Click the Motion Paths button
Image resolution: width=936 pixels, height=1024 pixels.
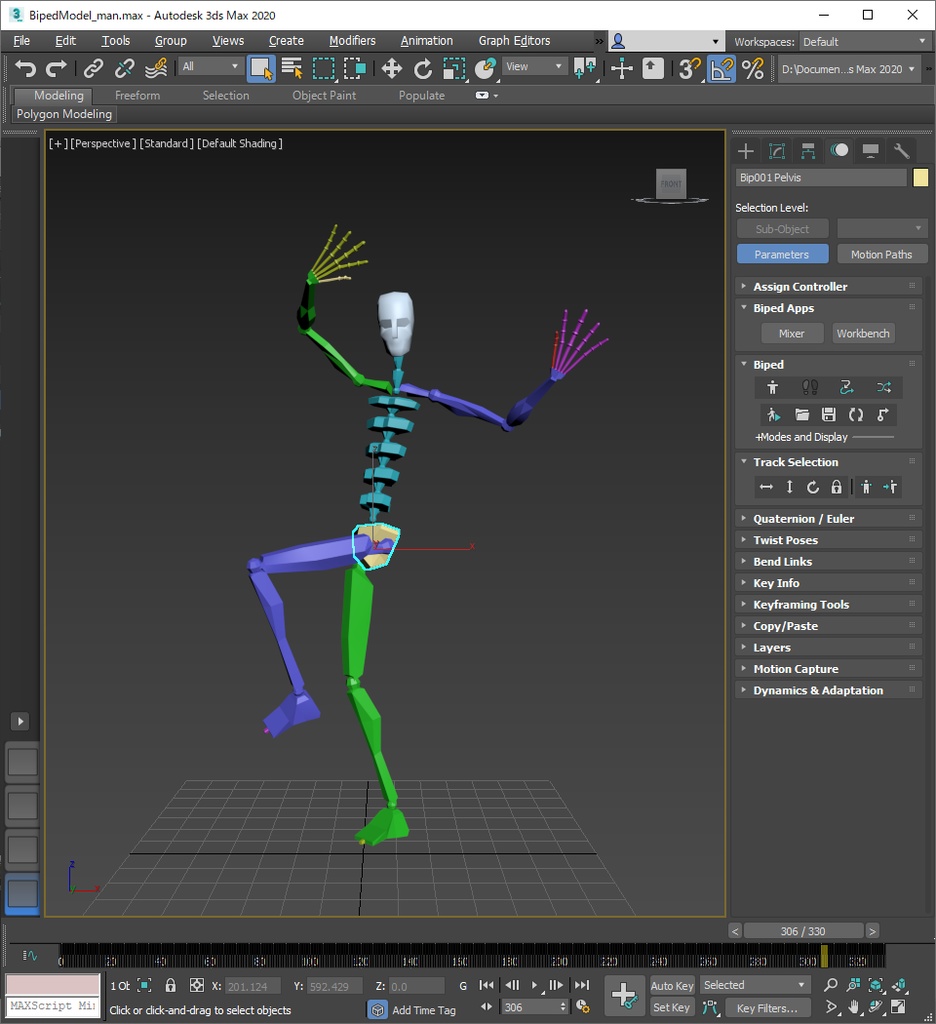tap(881, 254)
